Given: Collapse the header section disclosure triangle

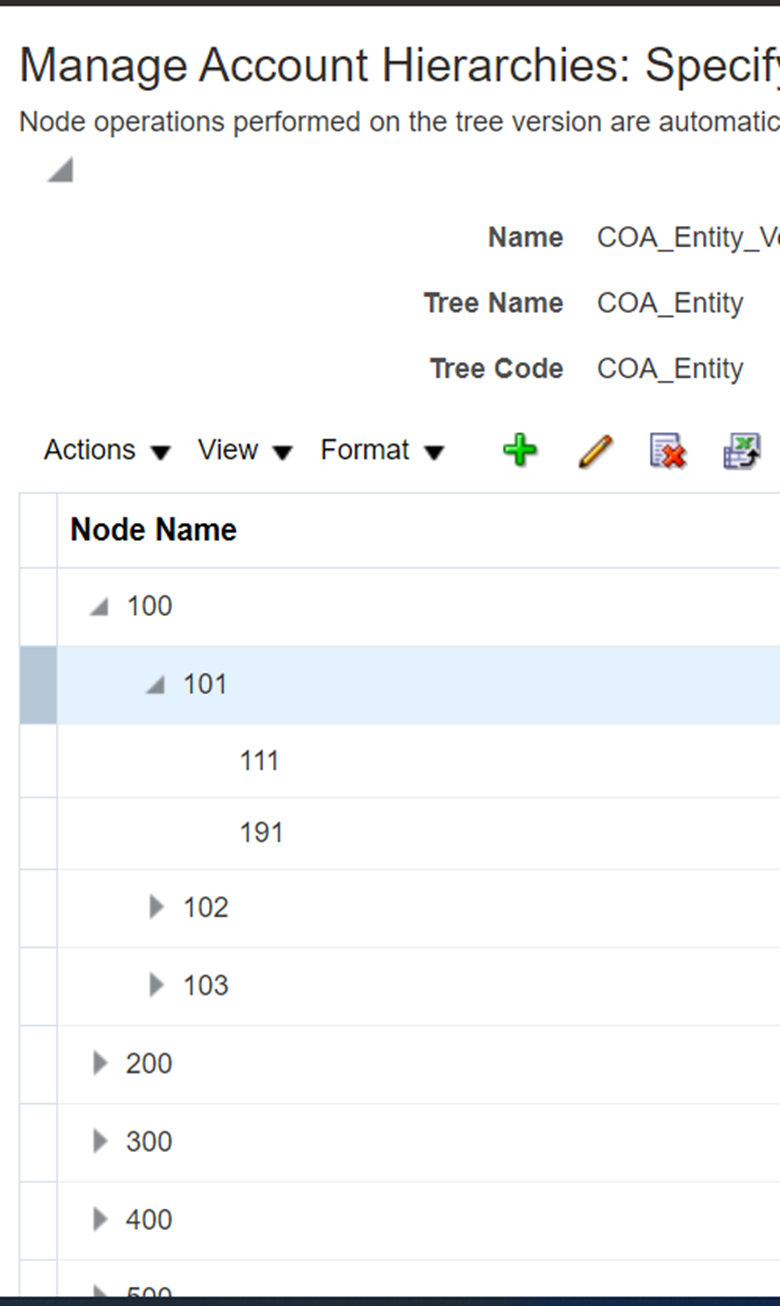Looking at the screenshot, I should pyautogui.click(x=59, y=169).
